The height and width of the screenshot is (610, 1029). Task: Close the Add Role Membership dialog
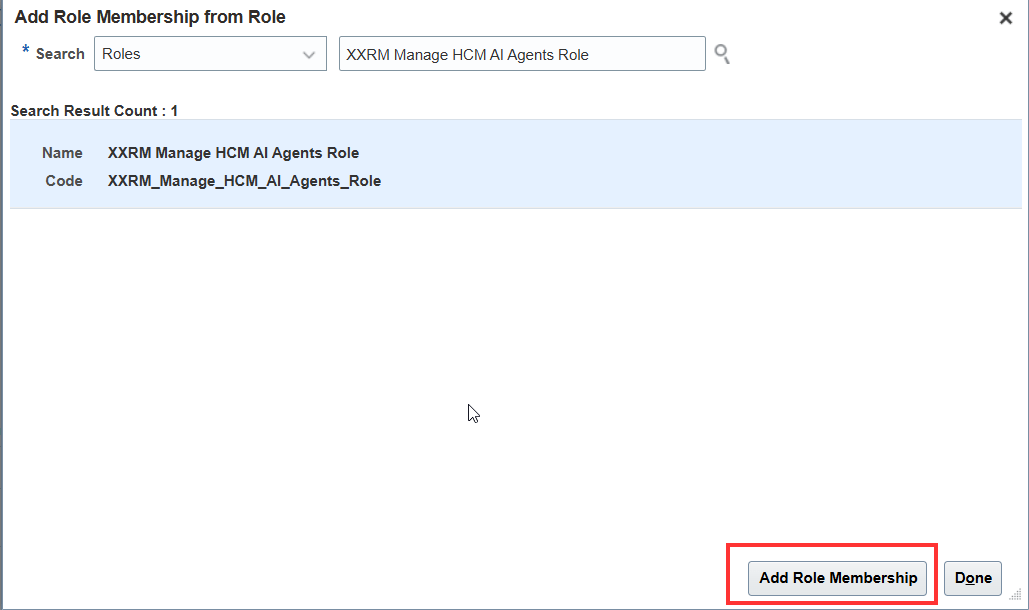[x=1006, y=18]
